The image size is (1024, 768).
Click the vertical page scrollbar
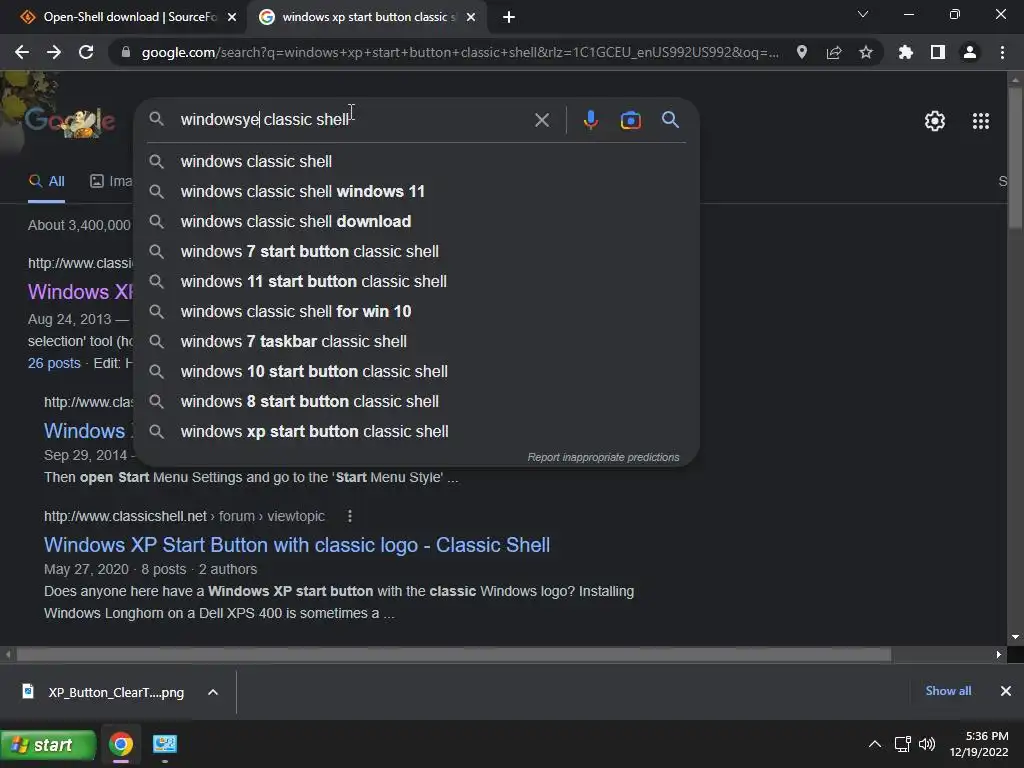(1015, 157)
